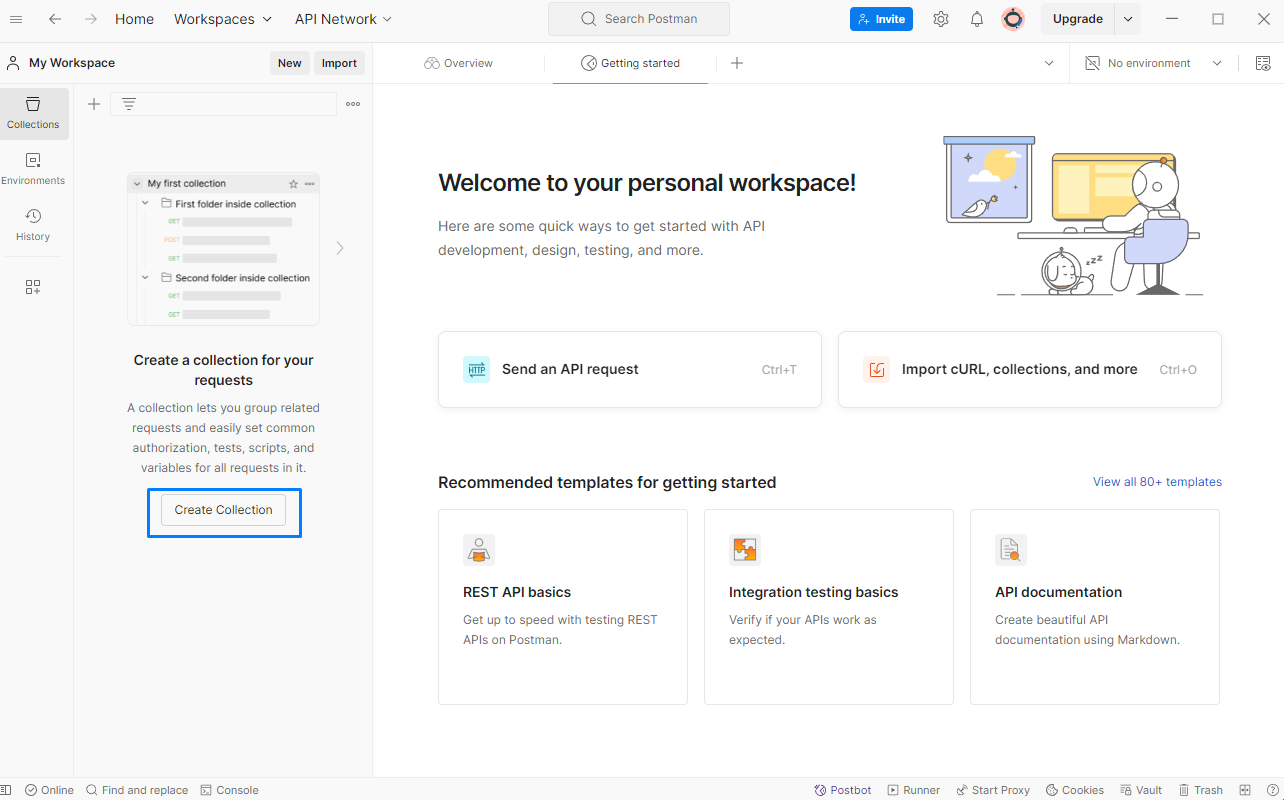The height and width of the screenshot is (800, 1284).
Task: Click Send an API request card
Action: [630, 370]
